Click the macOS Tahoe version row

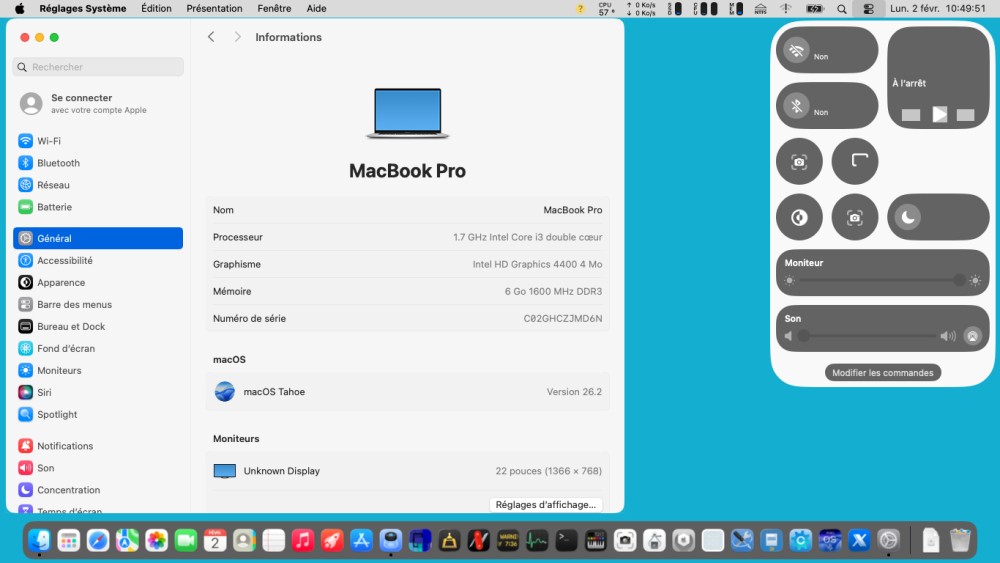pos(408,391)
